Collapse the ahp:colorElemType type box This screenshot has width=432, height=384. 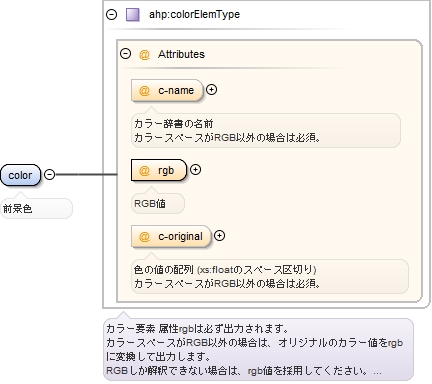pyautogui.click(x=111, y=14)
